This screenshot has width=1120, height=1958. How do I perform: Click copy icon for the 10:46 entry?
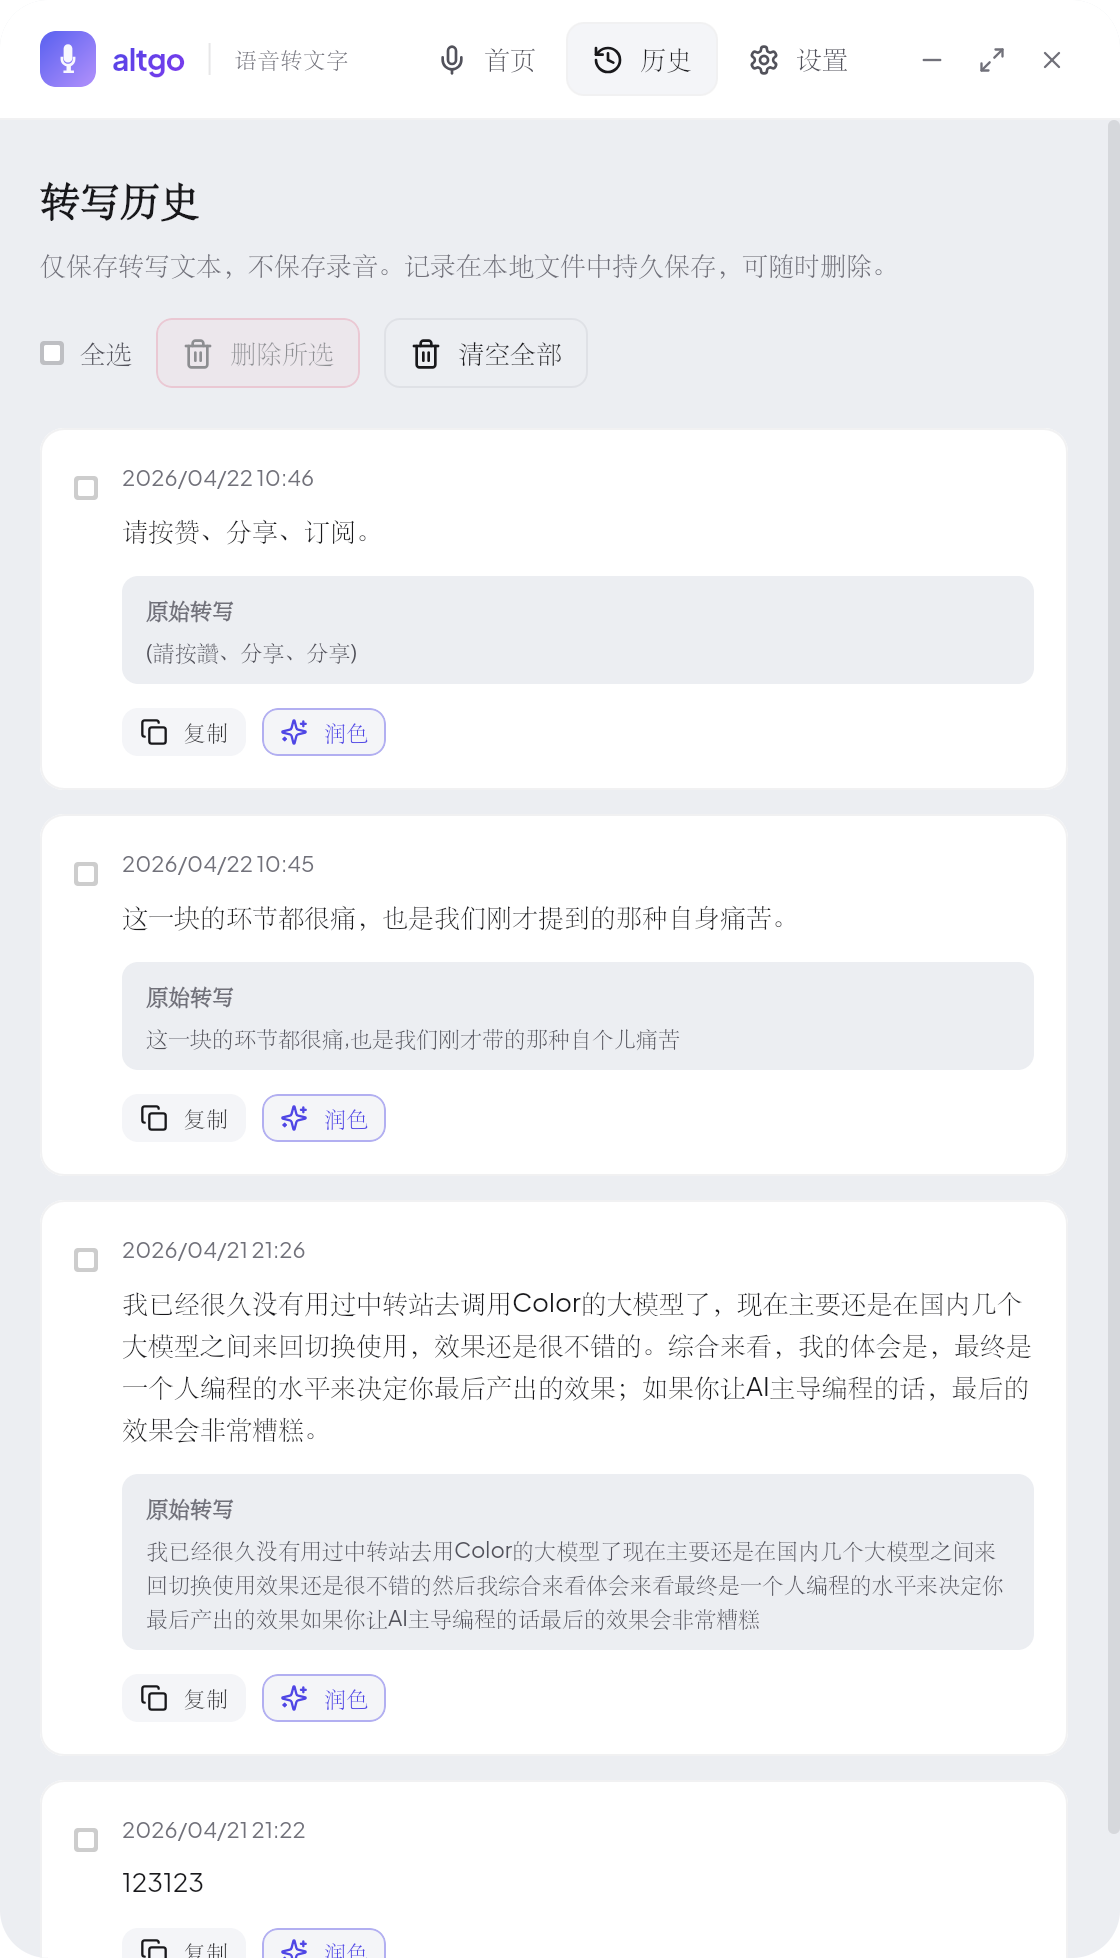point(154,732)
